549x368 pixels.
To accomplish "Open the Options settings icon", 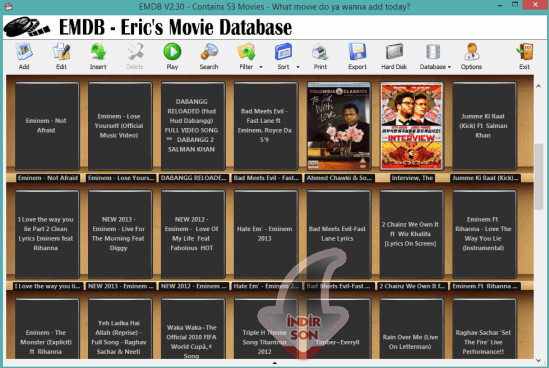I will [x=471, y=52].
